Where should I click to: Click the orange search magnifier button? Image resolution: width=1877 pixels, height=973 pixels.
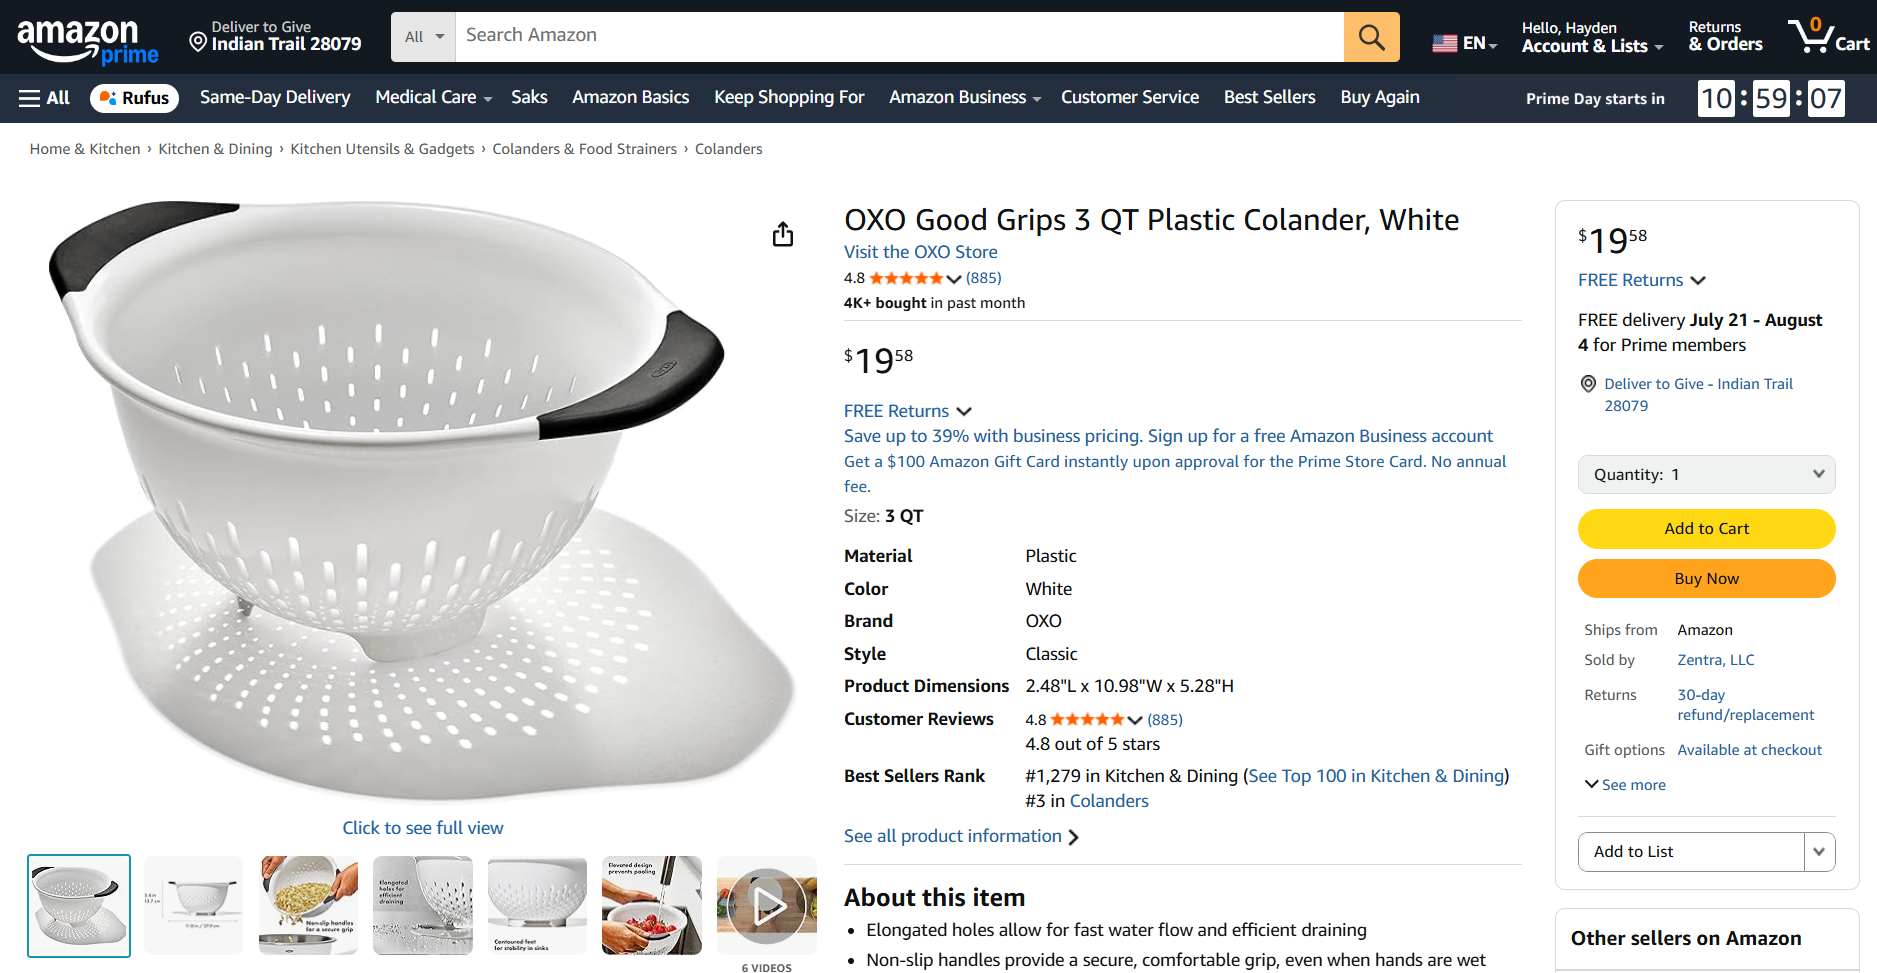(x=1371, y=37)
